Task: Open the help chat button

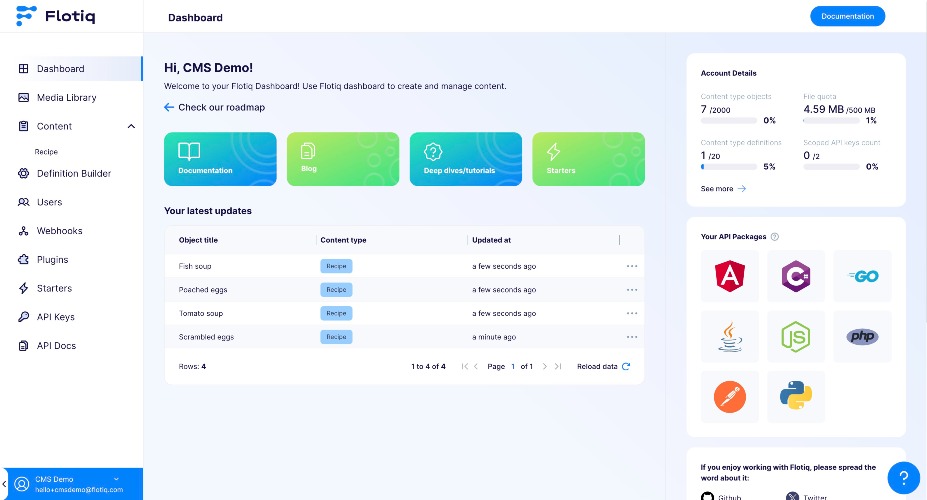Action: 903,478
